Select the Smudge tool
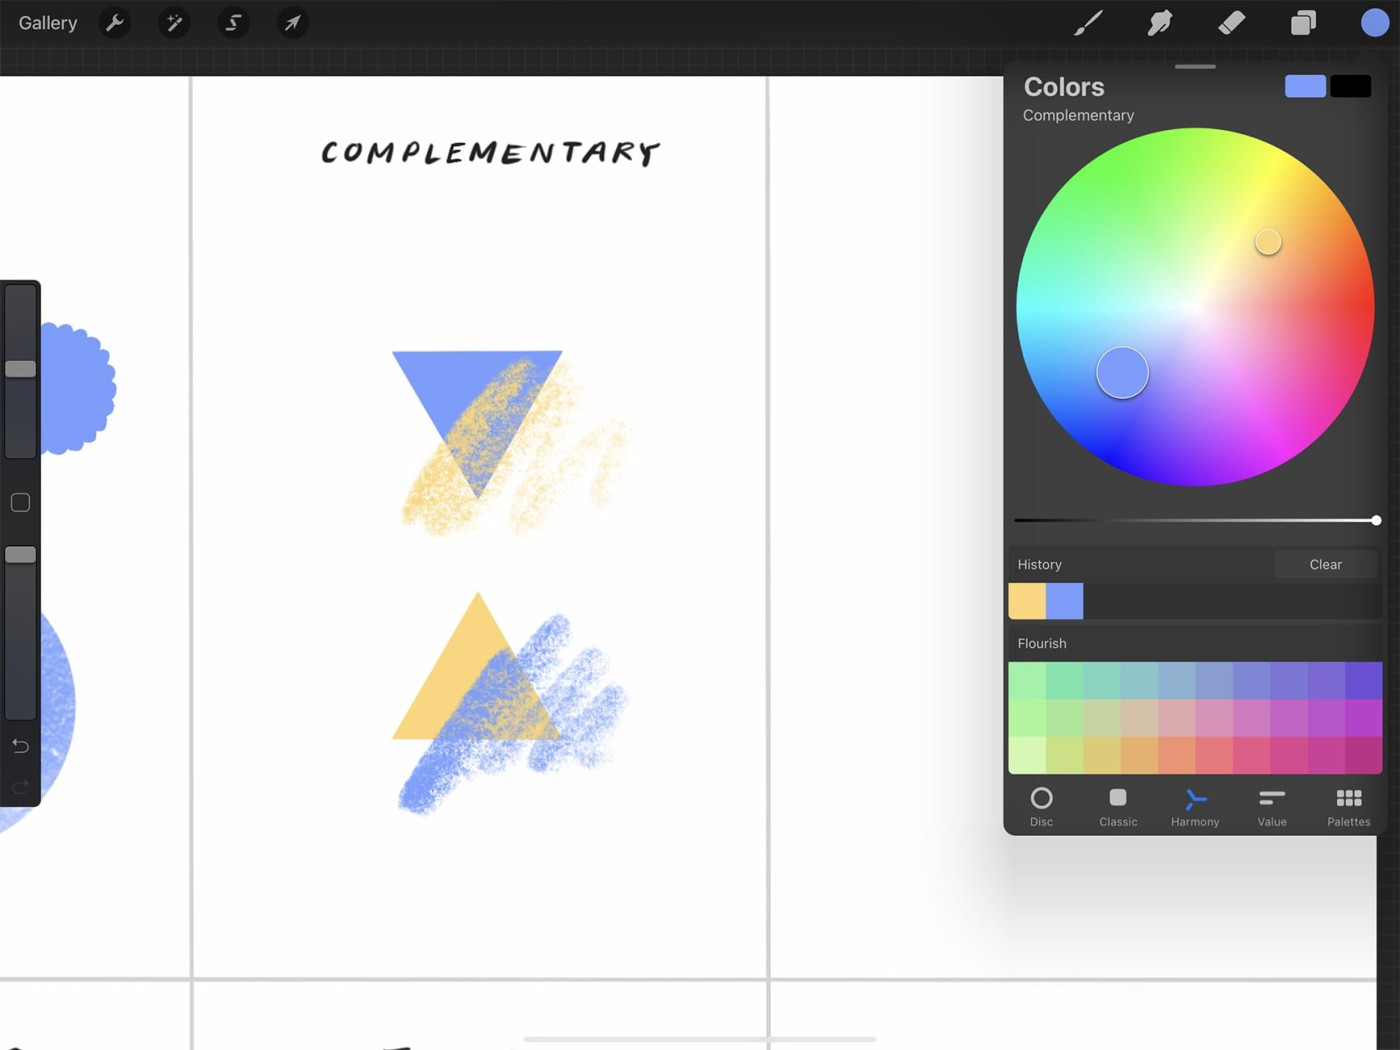 coord(1160,23)
